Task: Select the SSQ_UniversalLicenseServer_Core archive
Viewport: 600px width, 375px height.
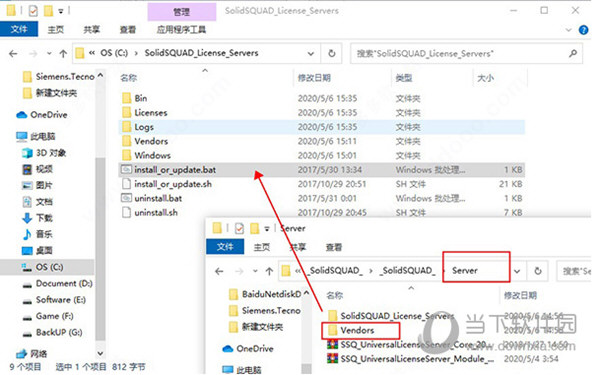Action: (406, 345)
